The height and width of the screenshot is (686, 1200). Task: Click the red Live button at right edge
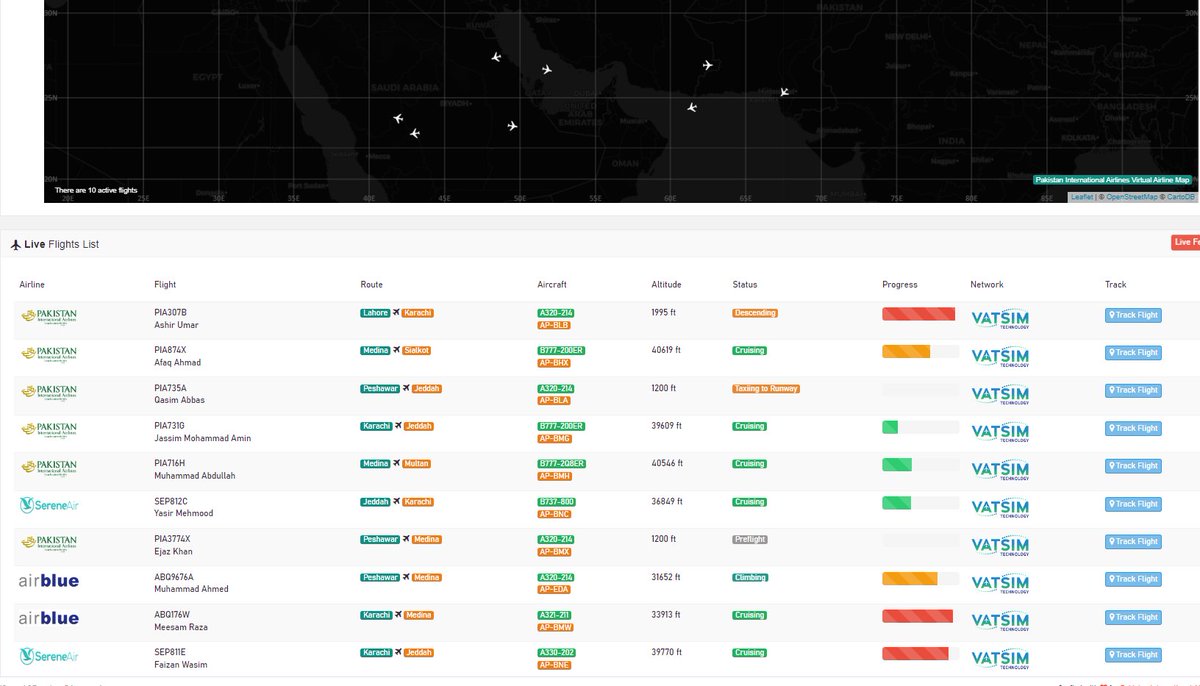coord(1185,242)
